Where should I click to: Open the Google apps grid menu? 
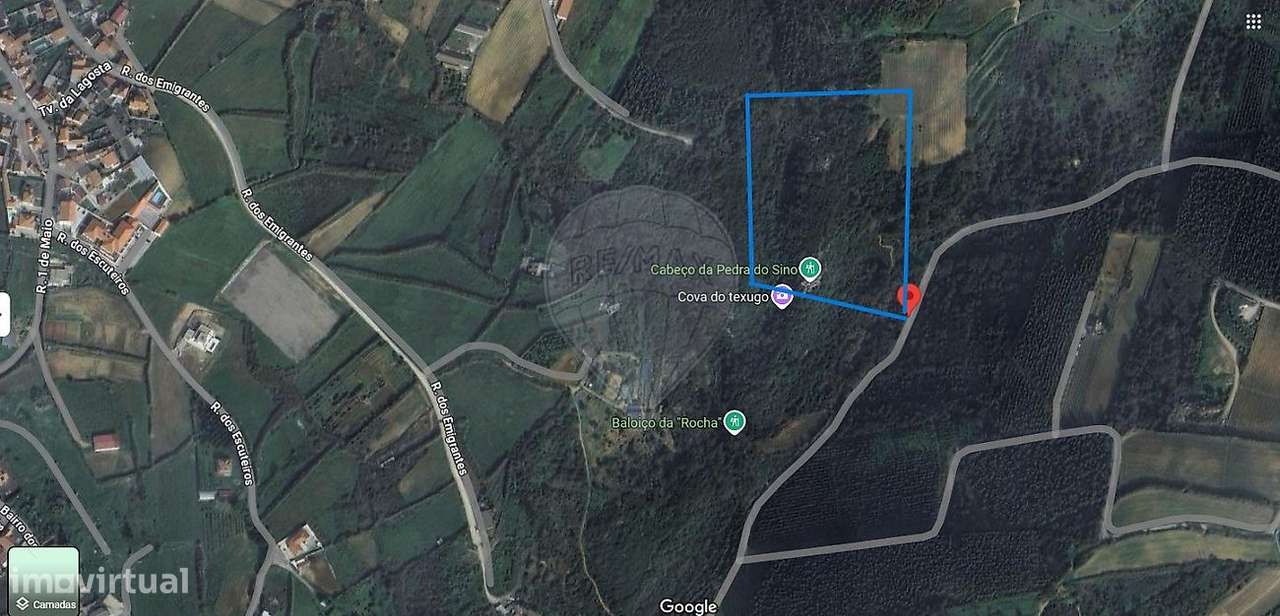click(1254, 22)
